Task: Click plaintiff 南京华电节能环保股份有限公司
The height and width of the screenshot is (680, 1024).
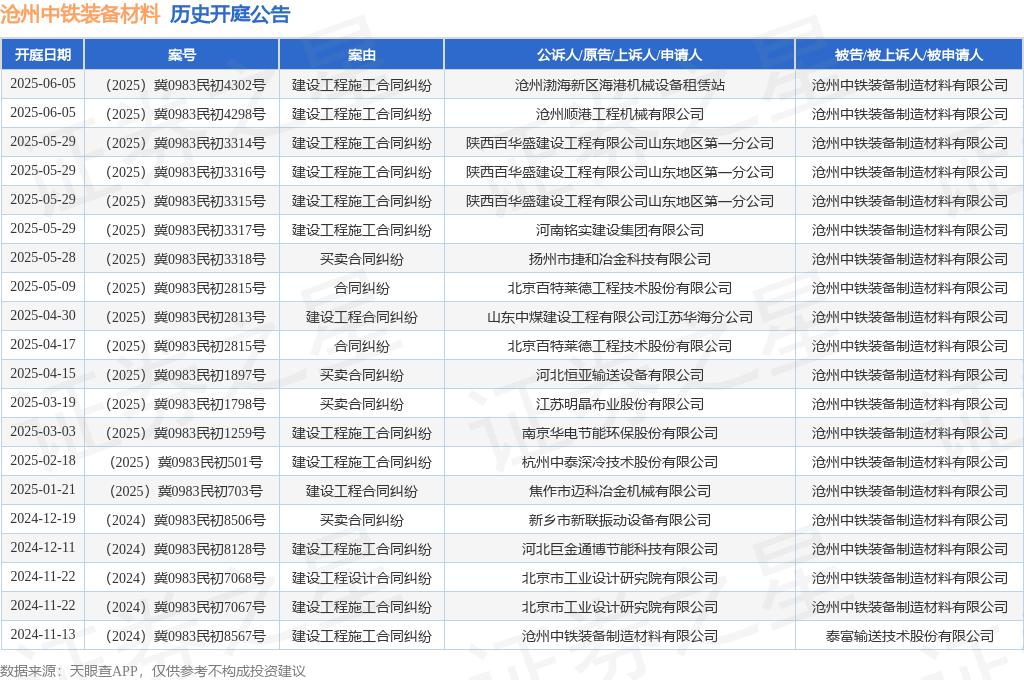Action: click(x=620, y=433)
